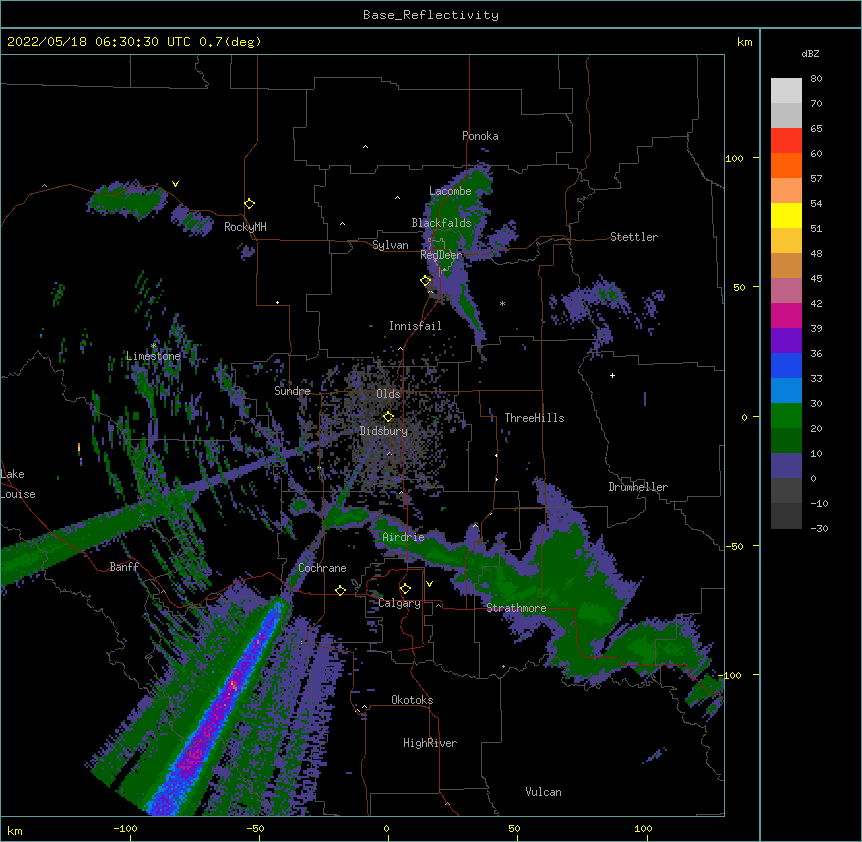This screenshot has height=842, width=862.
Task: Select the Sylvan map label
Action: tap(390, 245)
